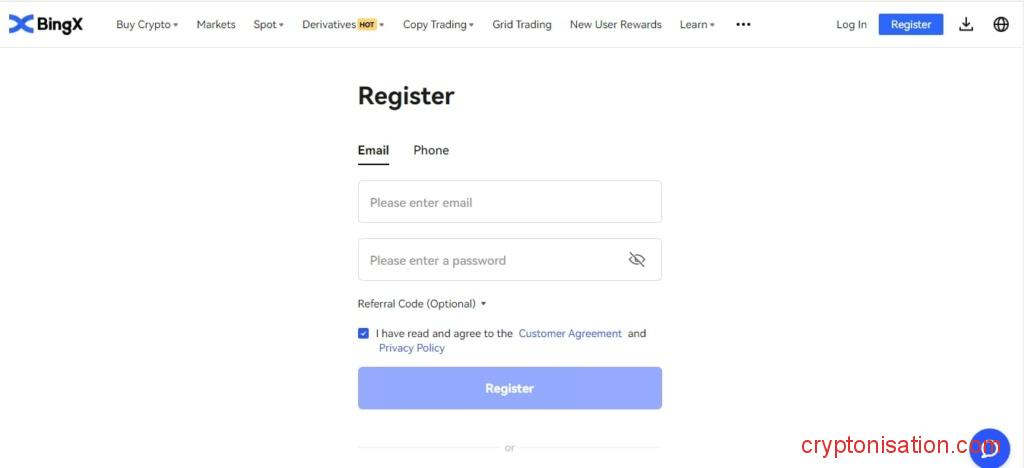The width and height of the screenshot is (1024, 468).
Task: Open the globe language selector
Action: click(x=1001, y=24)
